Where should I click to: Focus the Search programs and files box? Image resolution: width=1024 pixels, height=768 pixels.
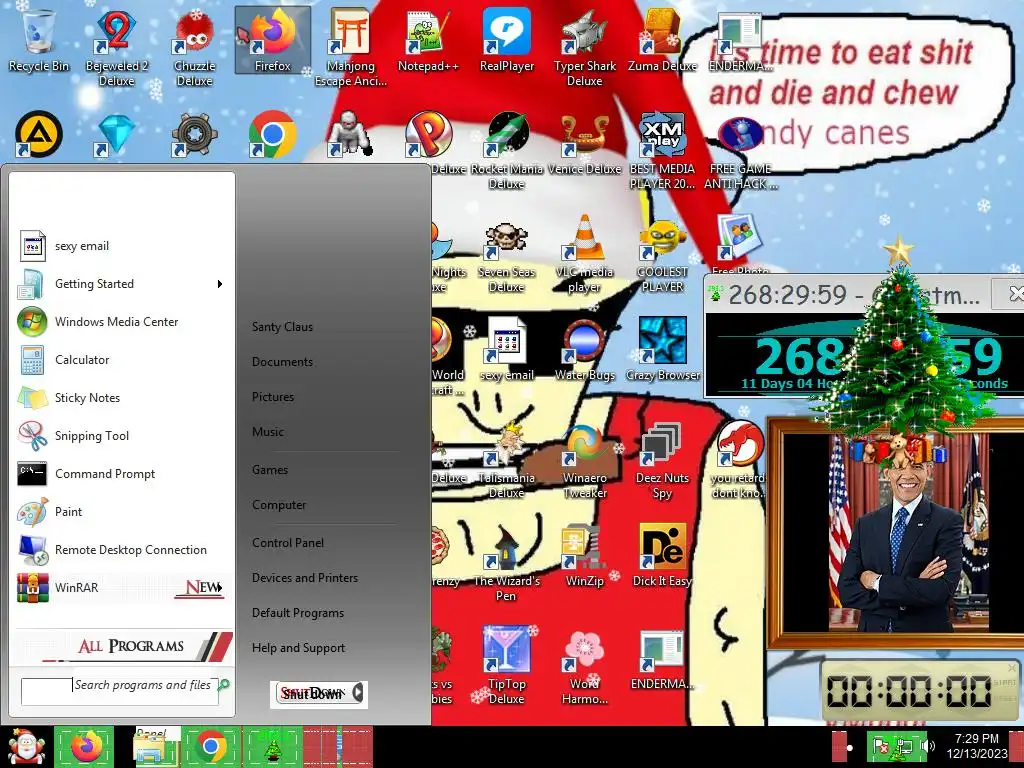(120, 692)
